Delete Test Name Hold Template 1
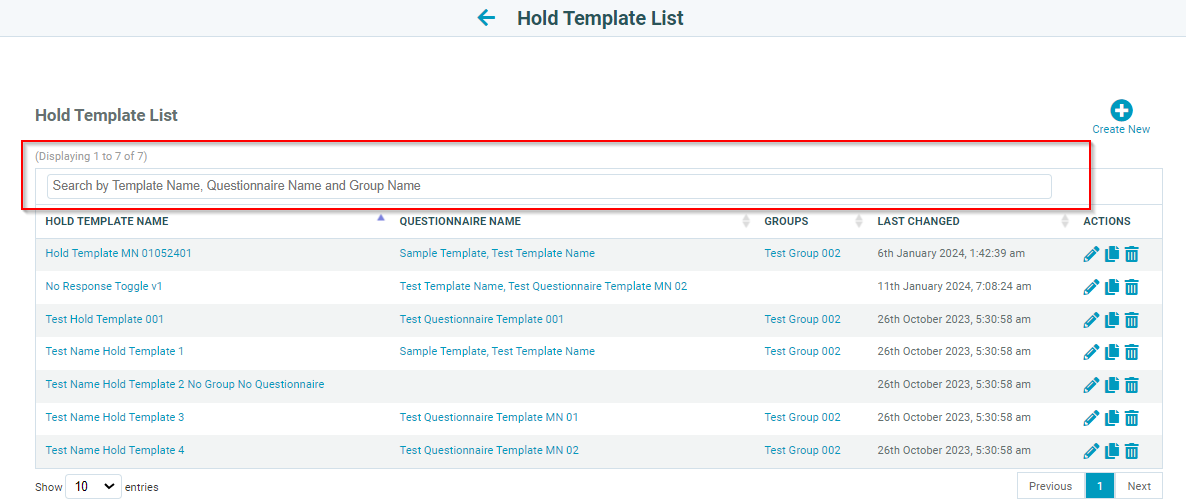Image resolution: width=1186 pixels, height=499 pixels. [x=1131, y=352]
